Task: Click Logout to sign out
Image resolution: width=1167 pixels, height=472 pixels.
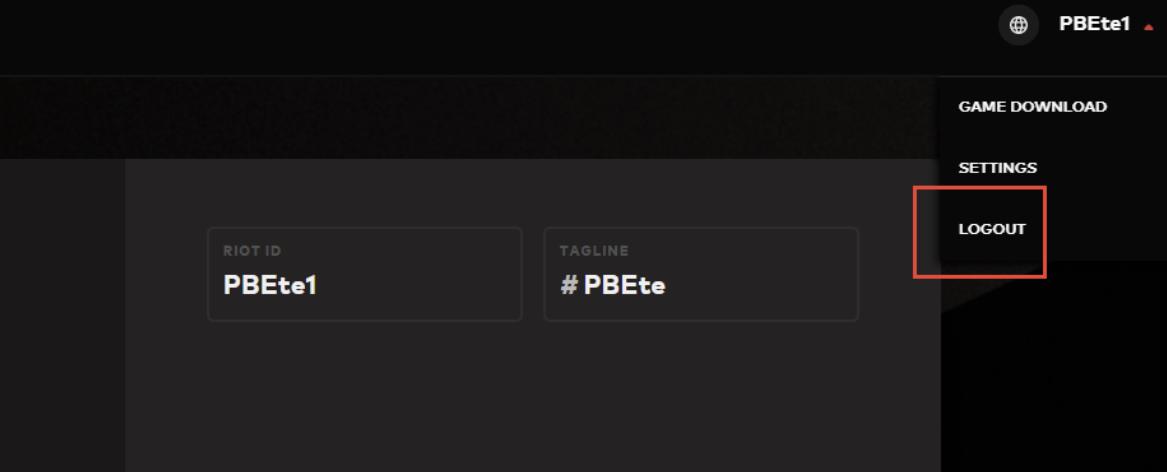Action: (992, 229)
